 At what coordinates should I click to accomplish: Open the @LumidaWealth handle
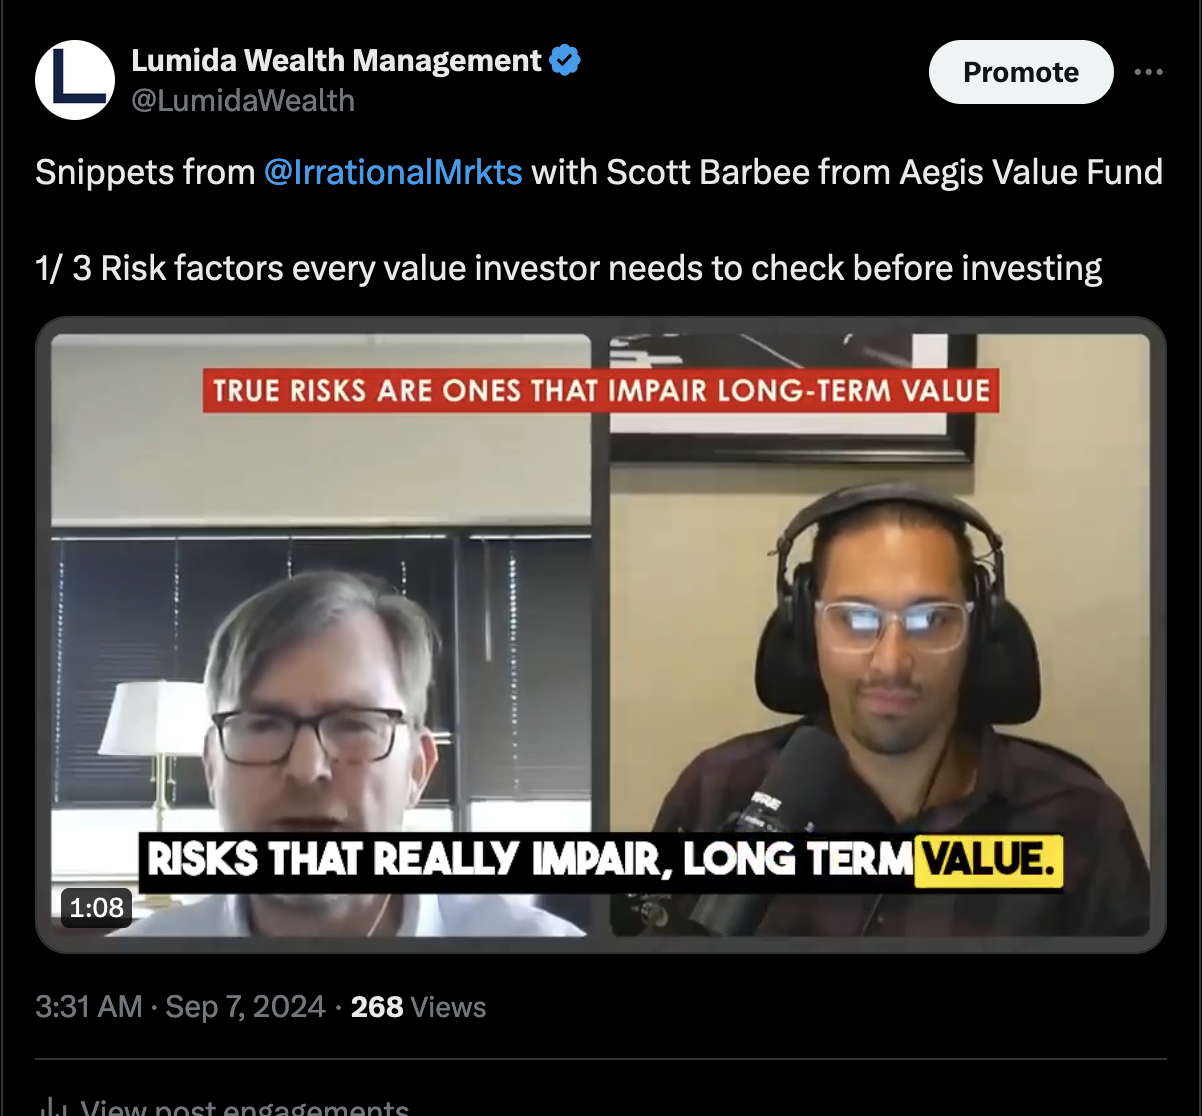[x=243, y=101]
